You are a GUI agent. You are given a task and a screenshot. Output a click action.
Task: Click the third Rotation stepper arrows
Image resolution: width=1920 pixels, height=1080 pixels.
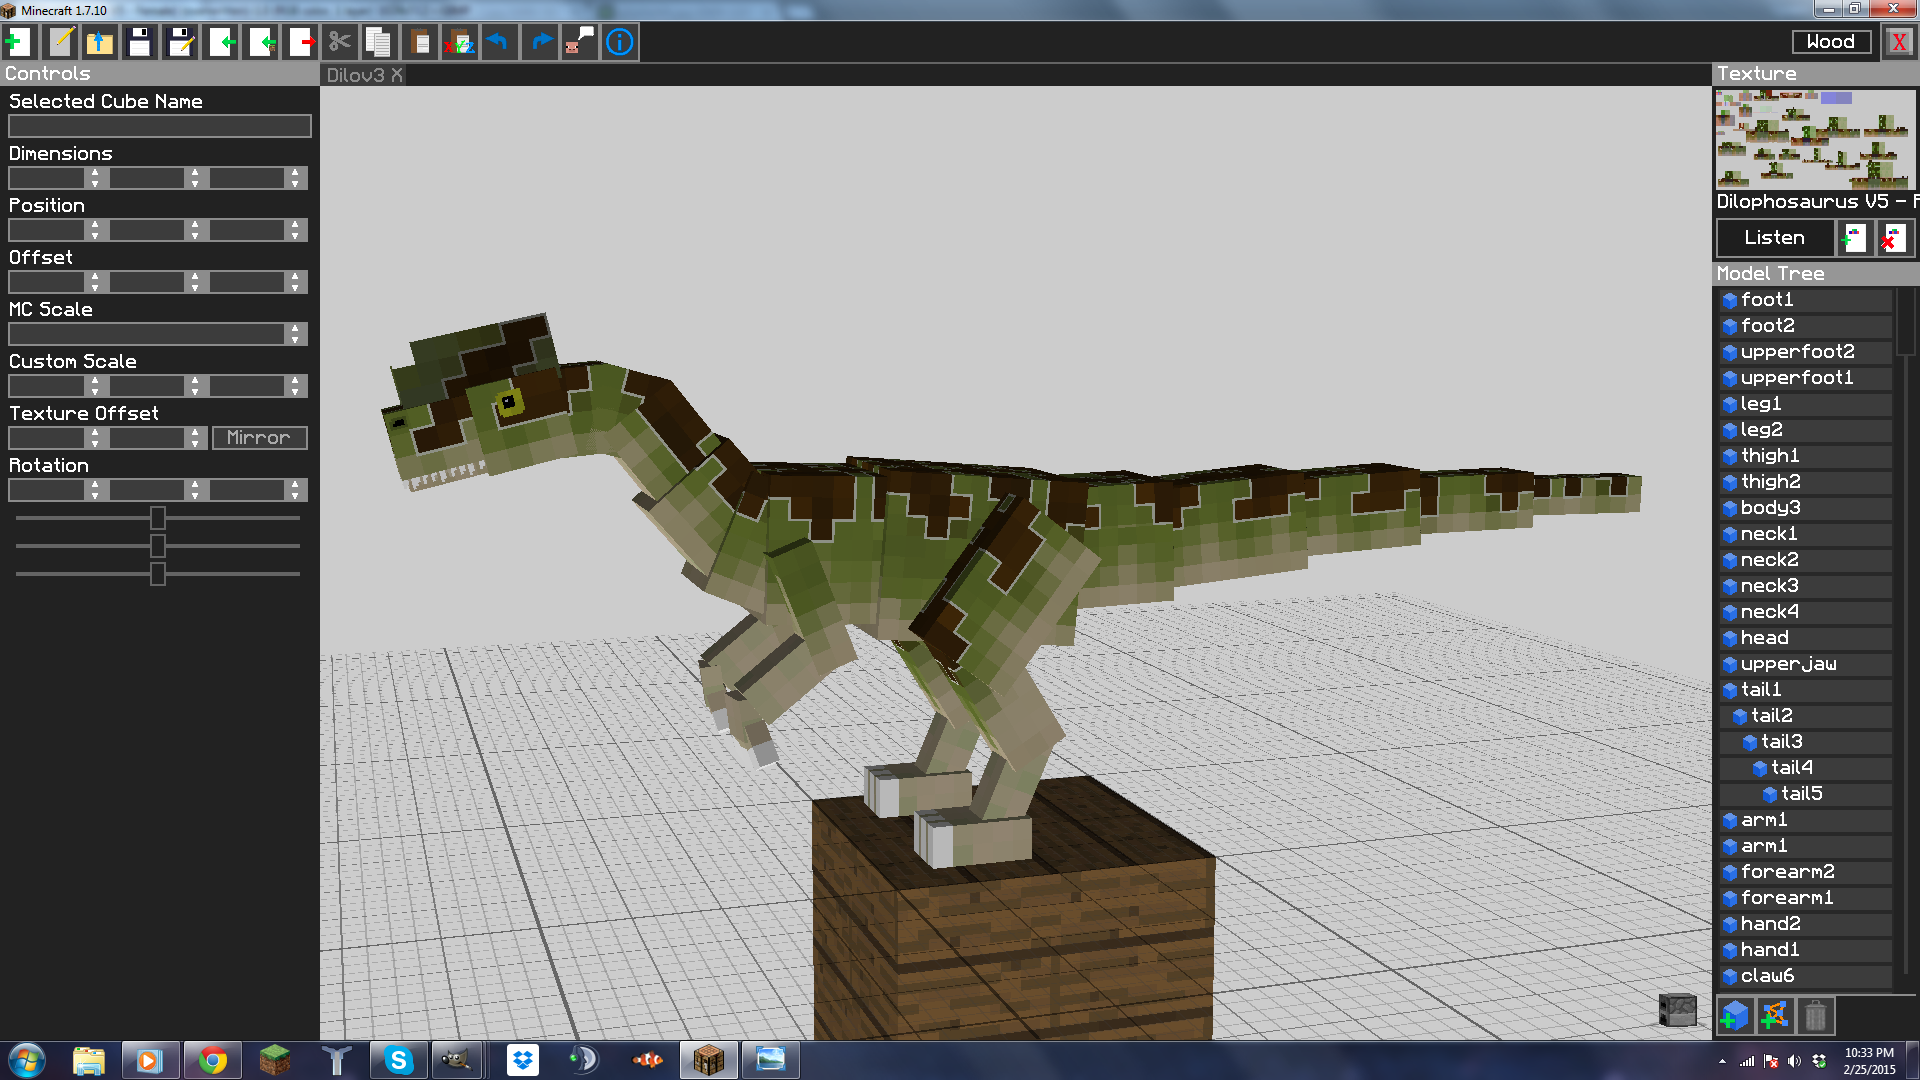pos(295,490)
